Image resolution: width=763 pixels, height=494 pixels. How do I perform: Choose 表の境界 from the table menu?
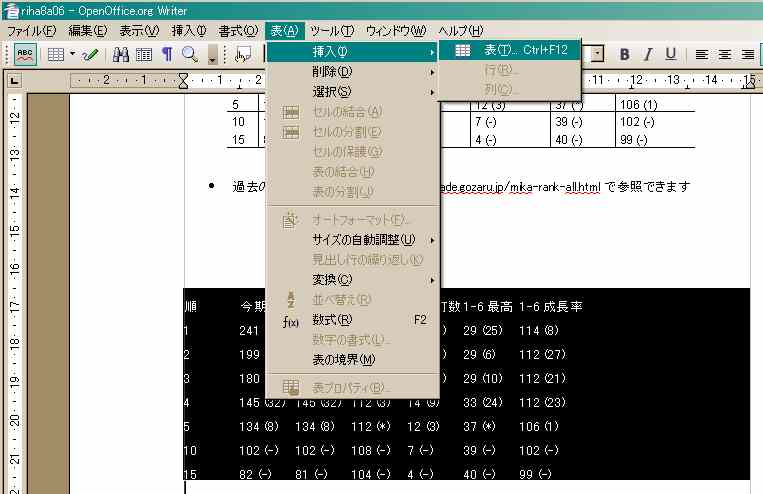344,359
